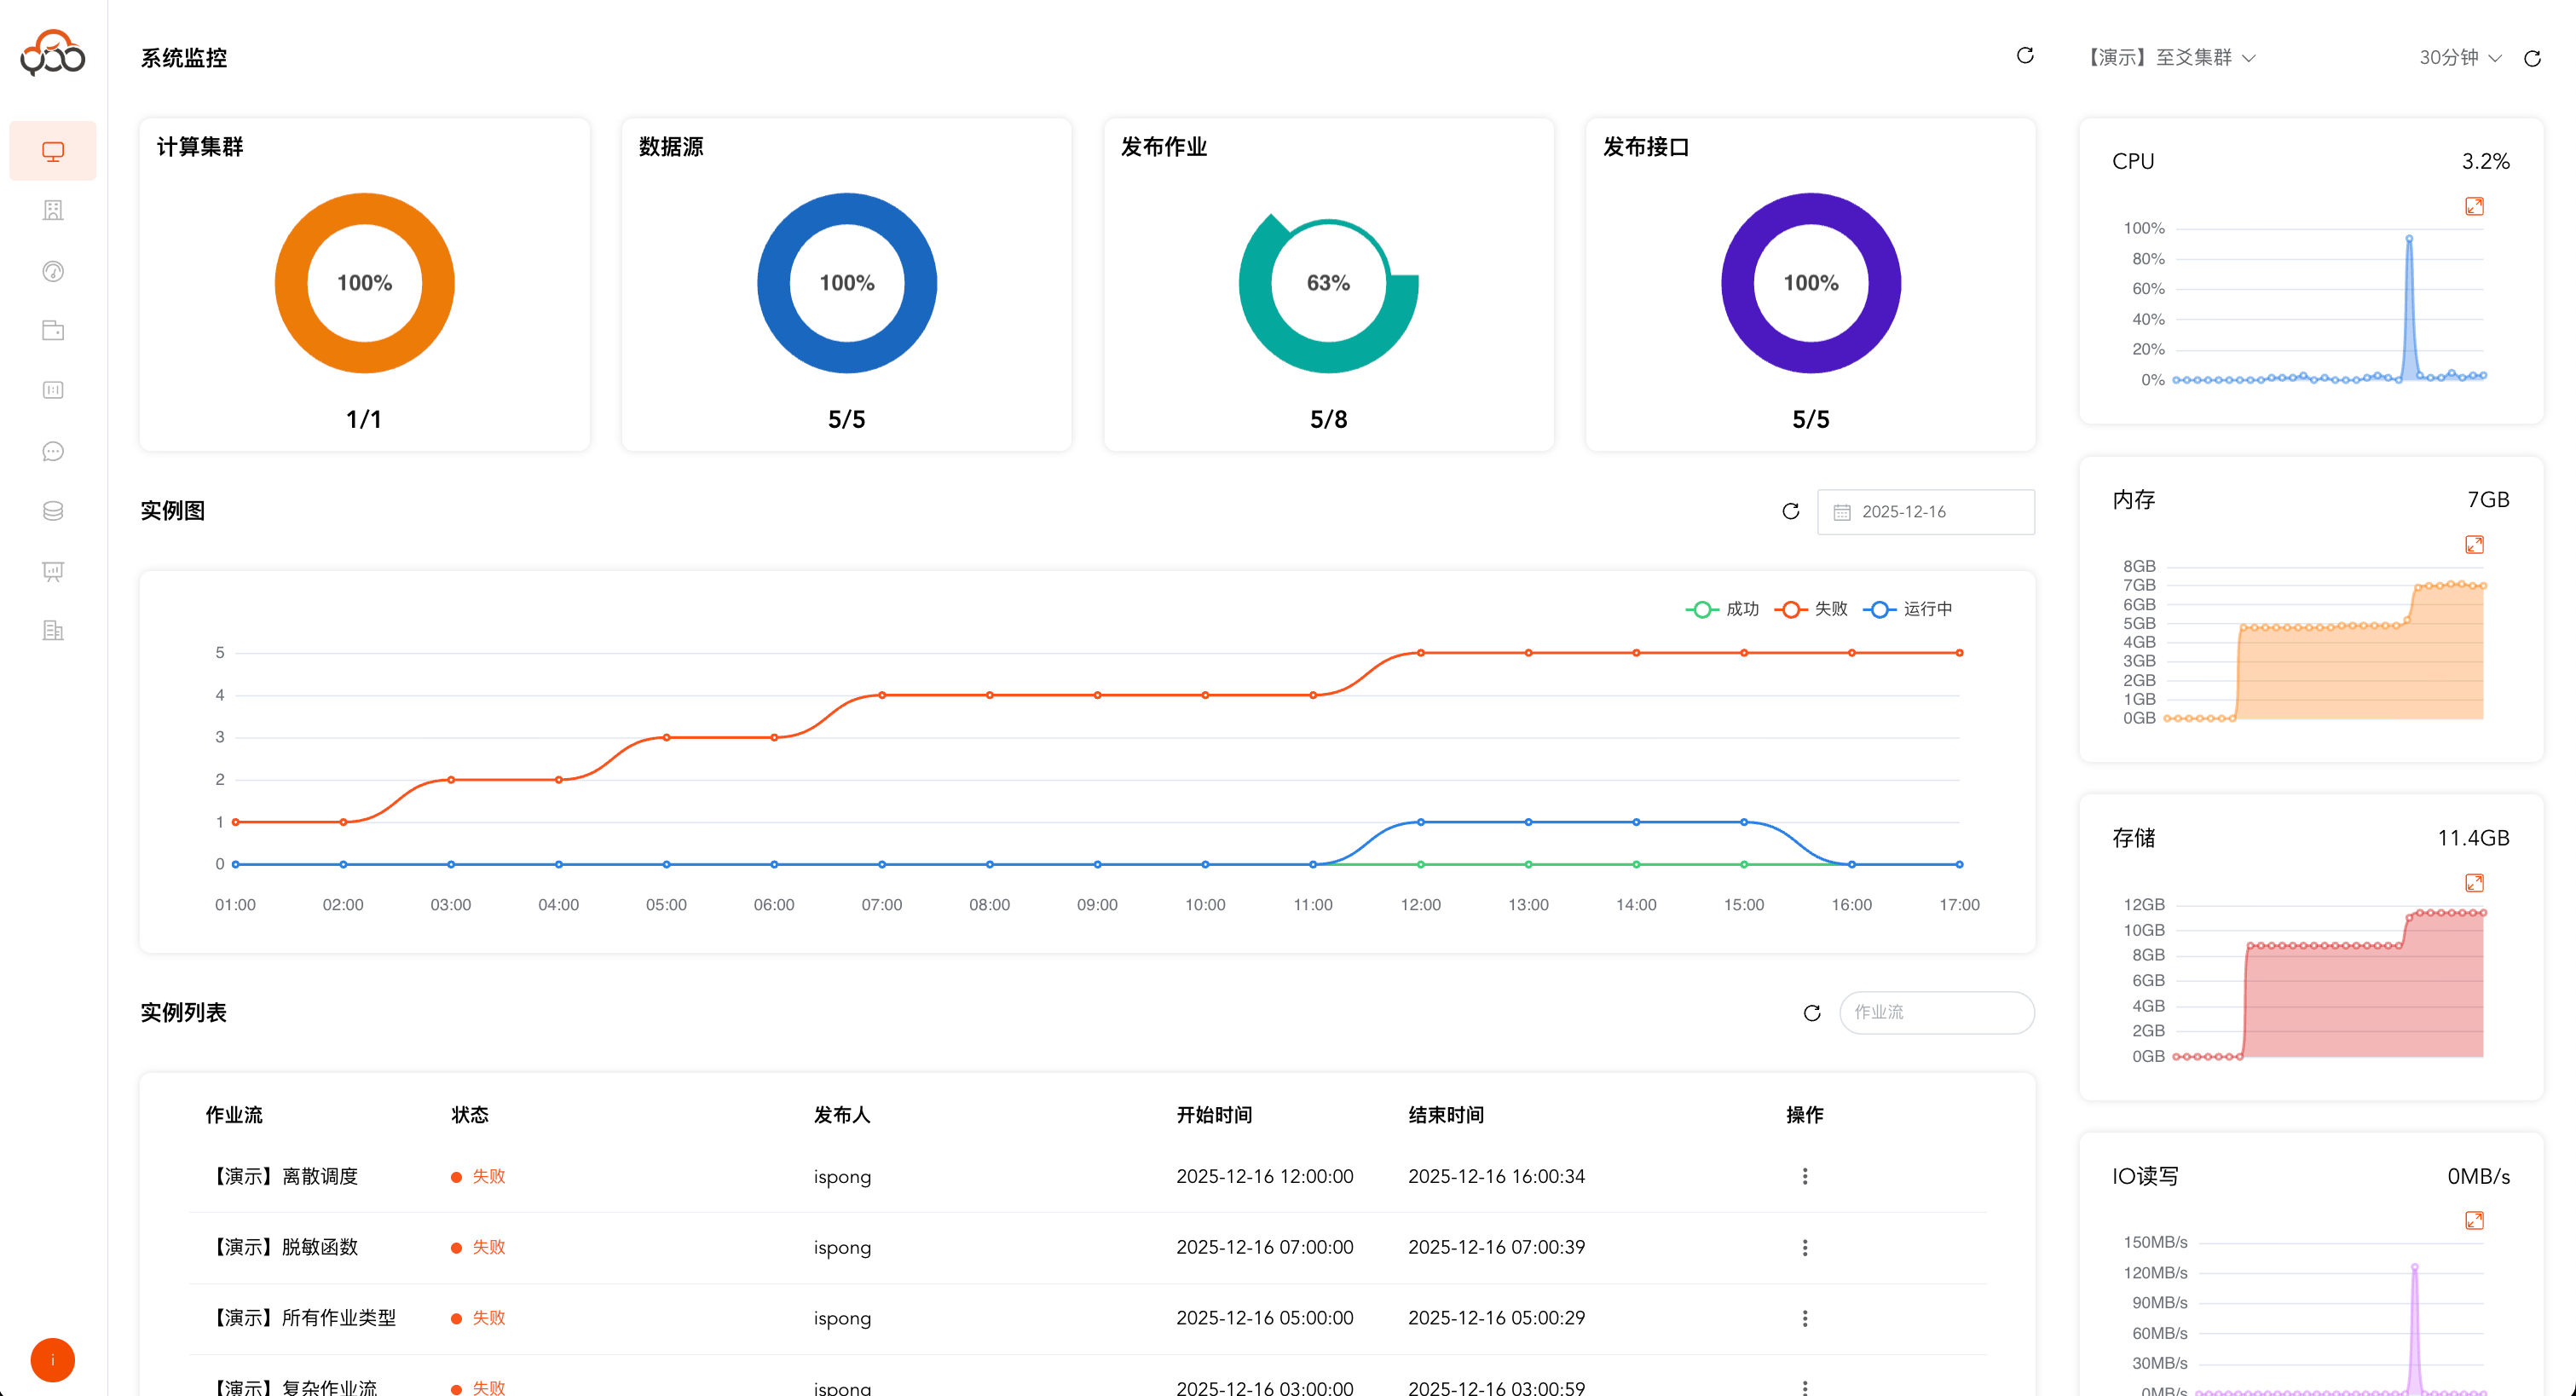This screenshot has width=2576, height=1396.
Task: Click the 作业流 search input field
Action: (x=1936, y=1013)
